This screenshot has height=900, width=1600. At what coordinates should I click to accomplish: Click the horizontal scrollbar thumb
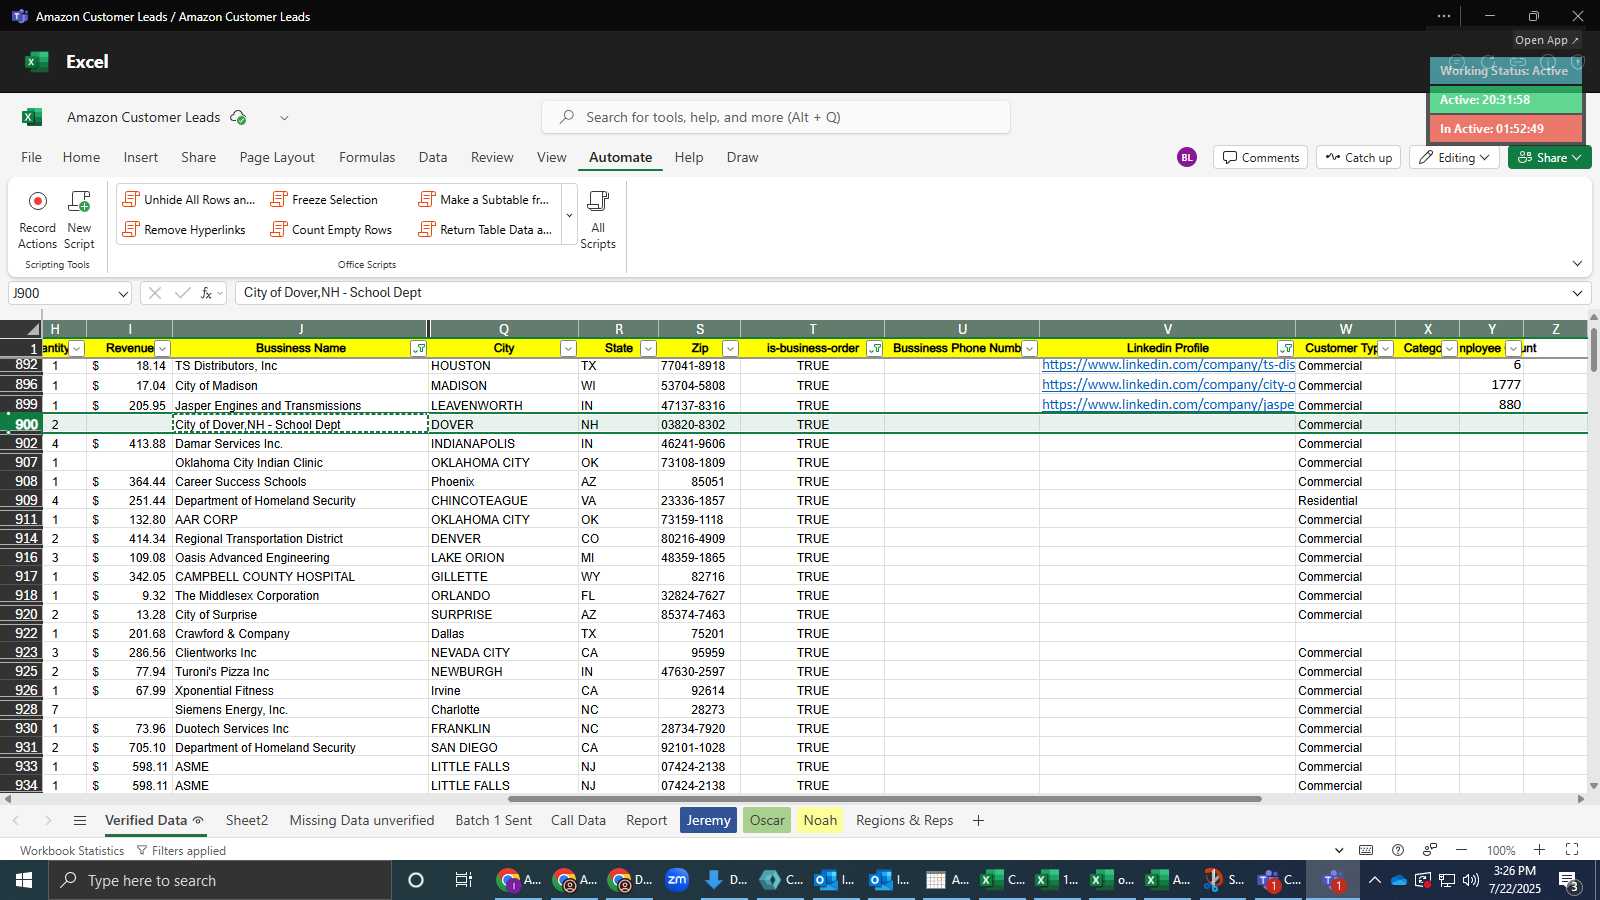point(885,799)
